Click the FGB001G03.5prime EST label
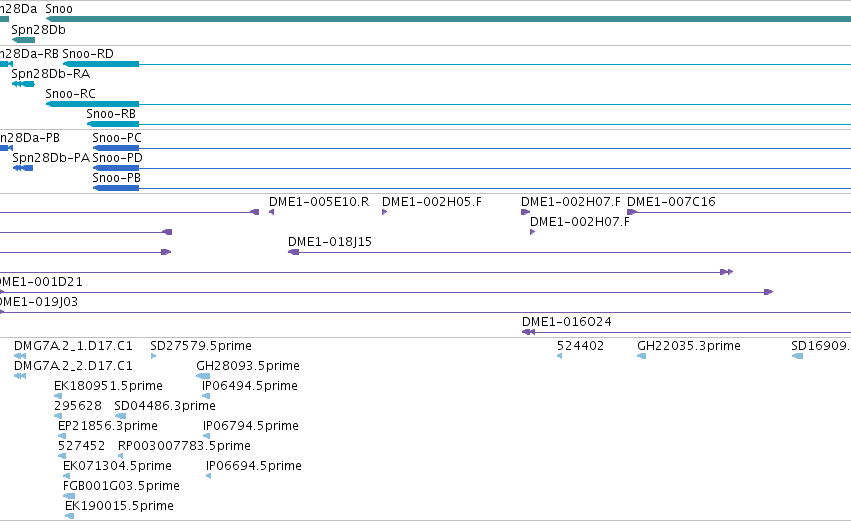This screenshot has height=521, width=851. pos(121,486)
